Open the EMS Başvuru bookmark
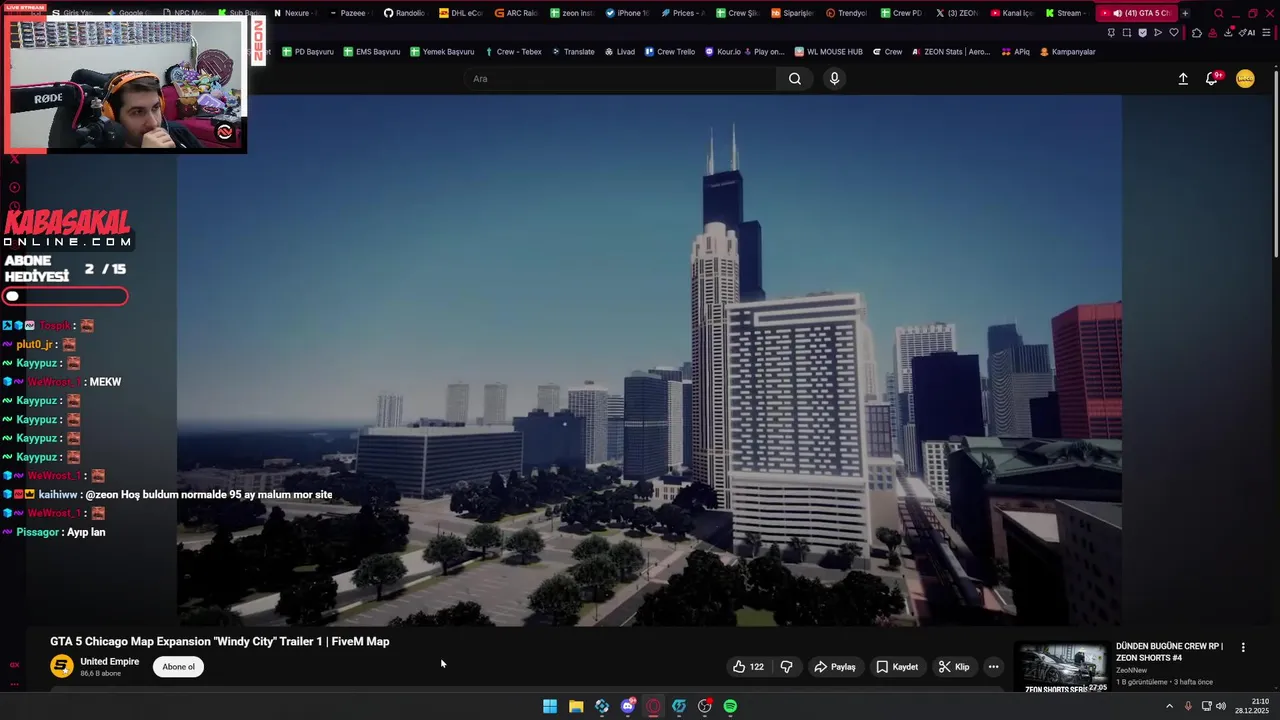The height and width of the screenshot is (720, 1280). click(371, 52)
